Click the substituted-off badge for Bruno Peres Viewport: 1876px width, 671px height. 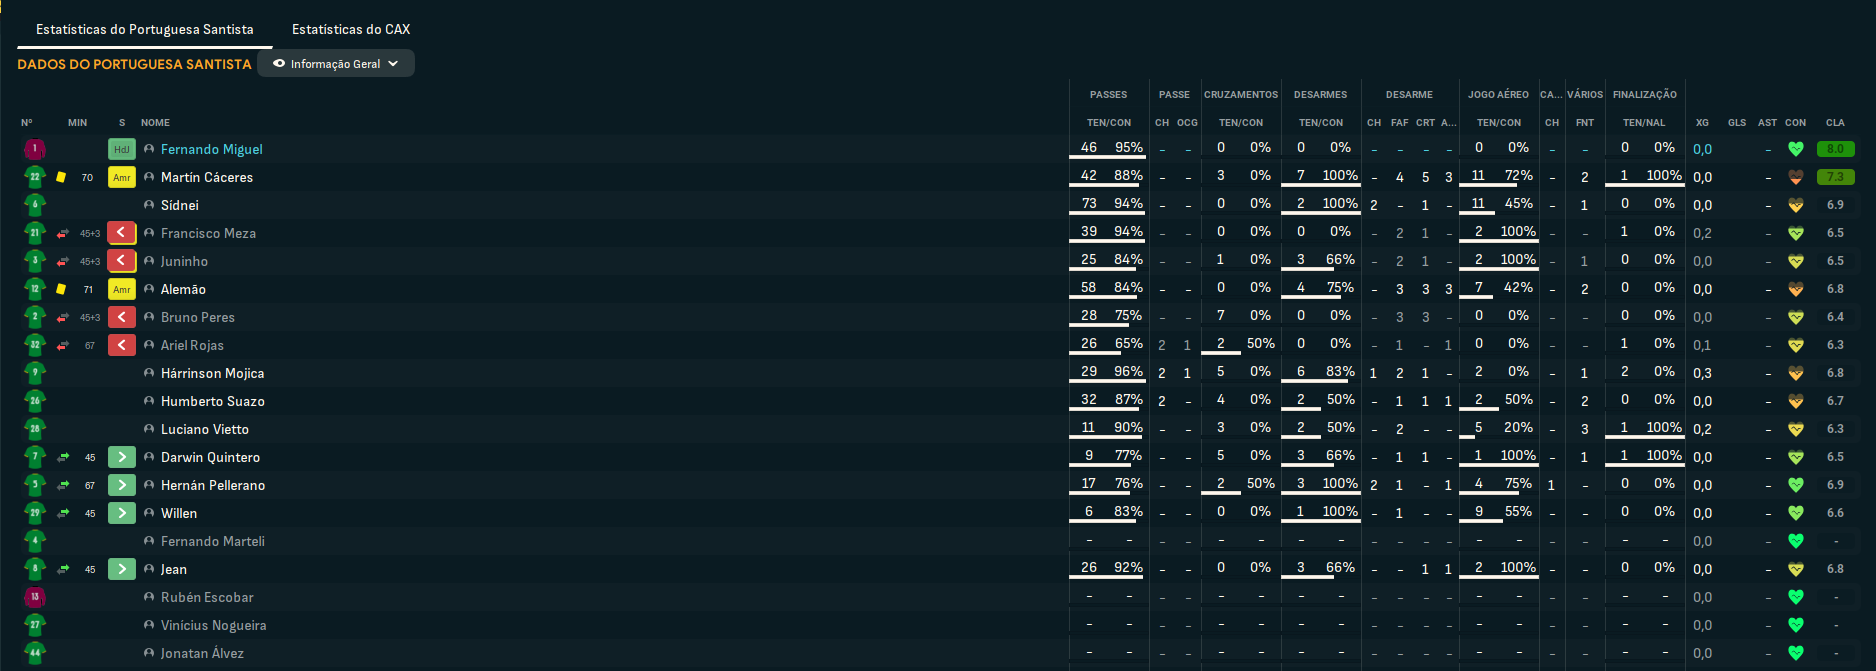122,317
